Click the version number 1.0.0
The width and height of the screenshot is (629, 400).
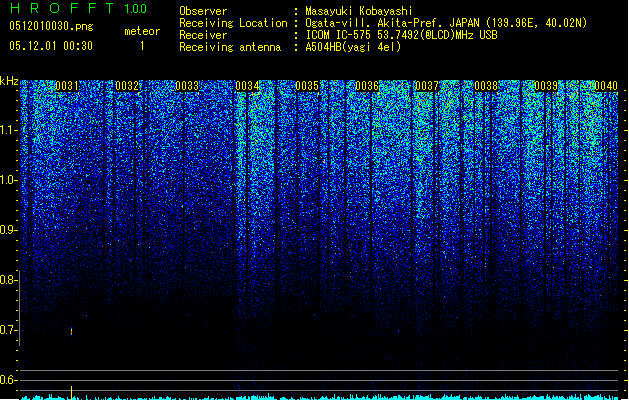[x=135, y=9]
